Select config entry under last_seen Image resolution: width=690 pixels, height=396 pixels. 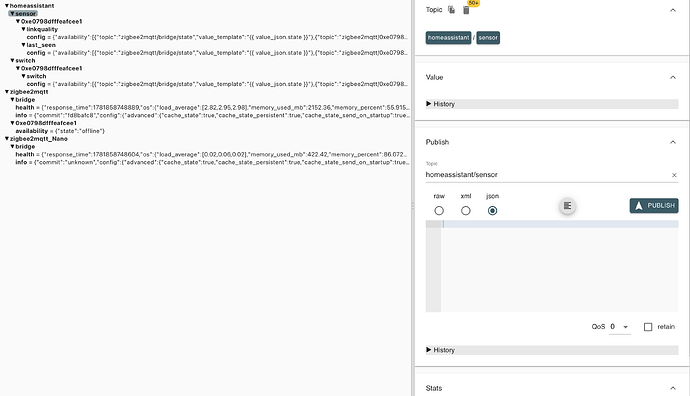217,53
